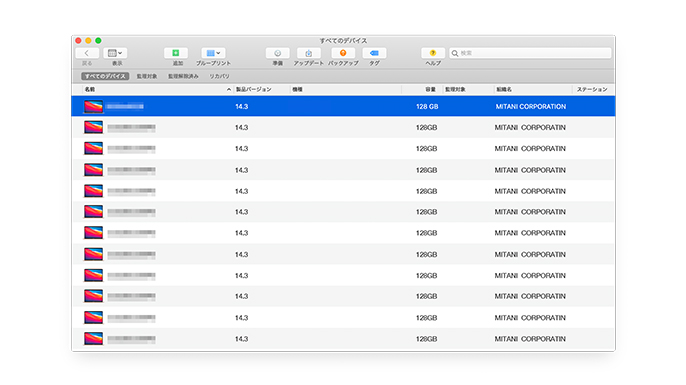Click the アップデート (Update) toolbar icon

pos(309,53)
